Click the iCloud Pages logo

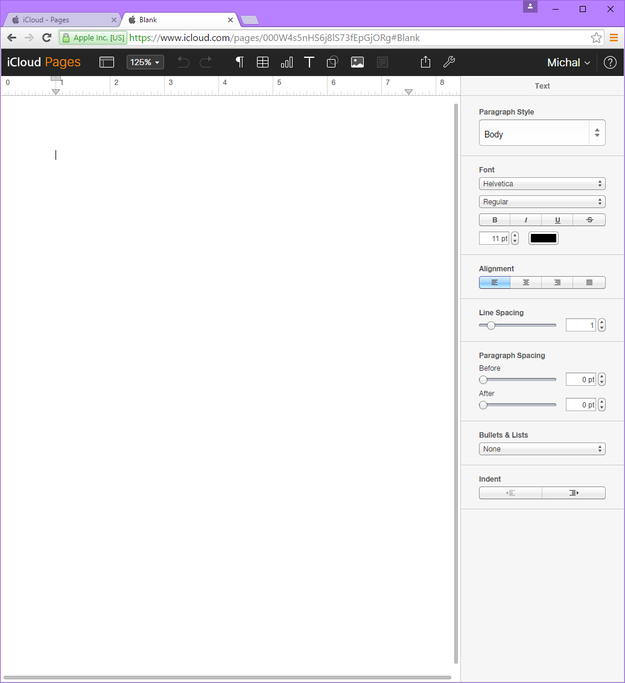coord(44,62)
